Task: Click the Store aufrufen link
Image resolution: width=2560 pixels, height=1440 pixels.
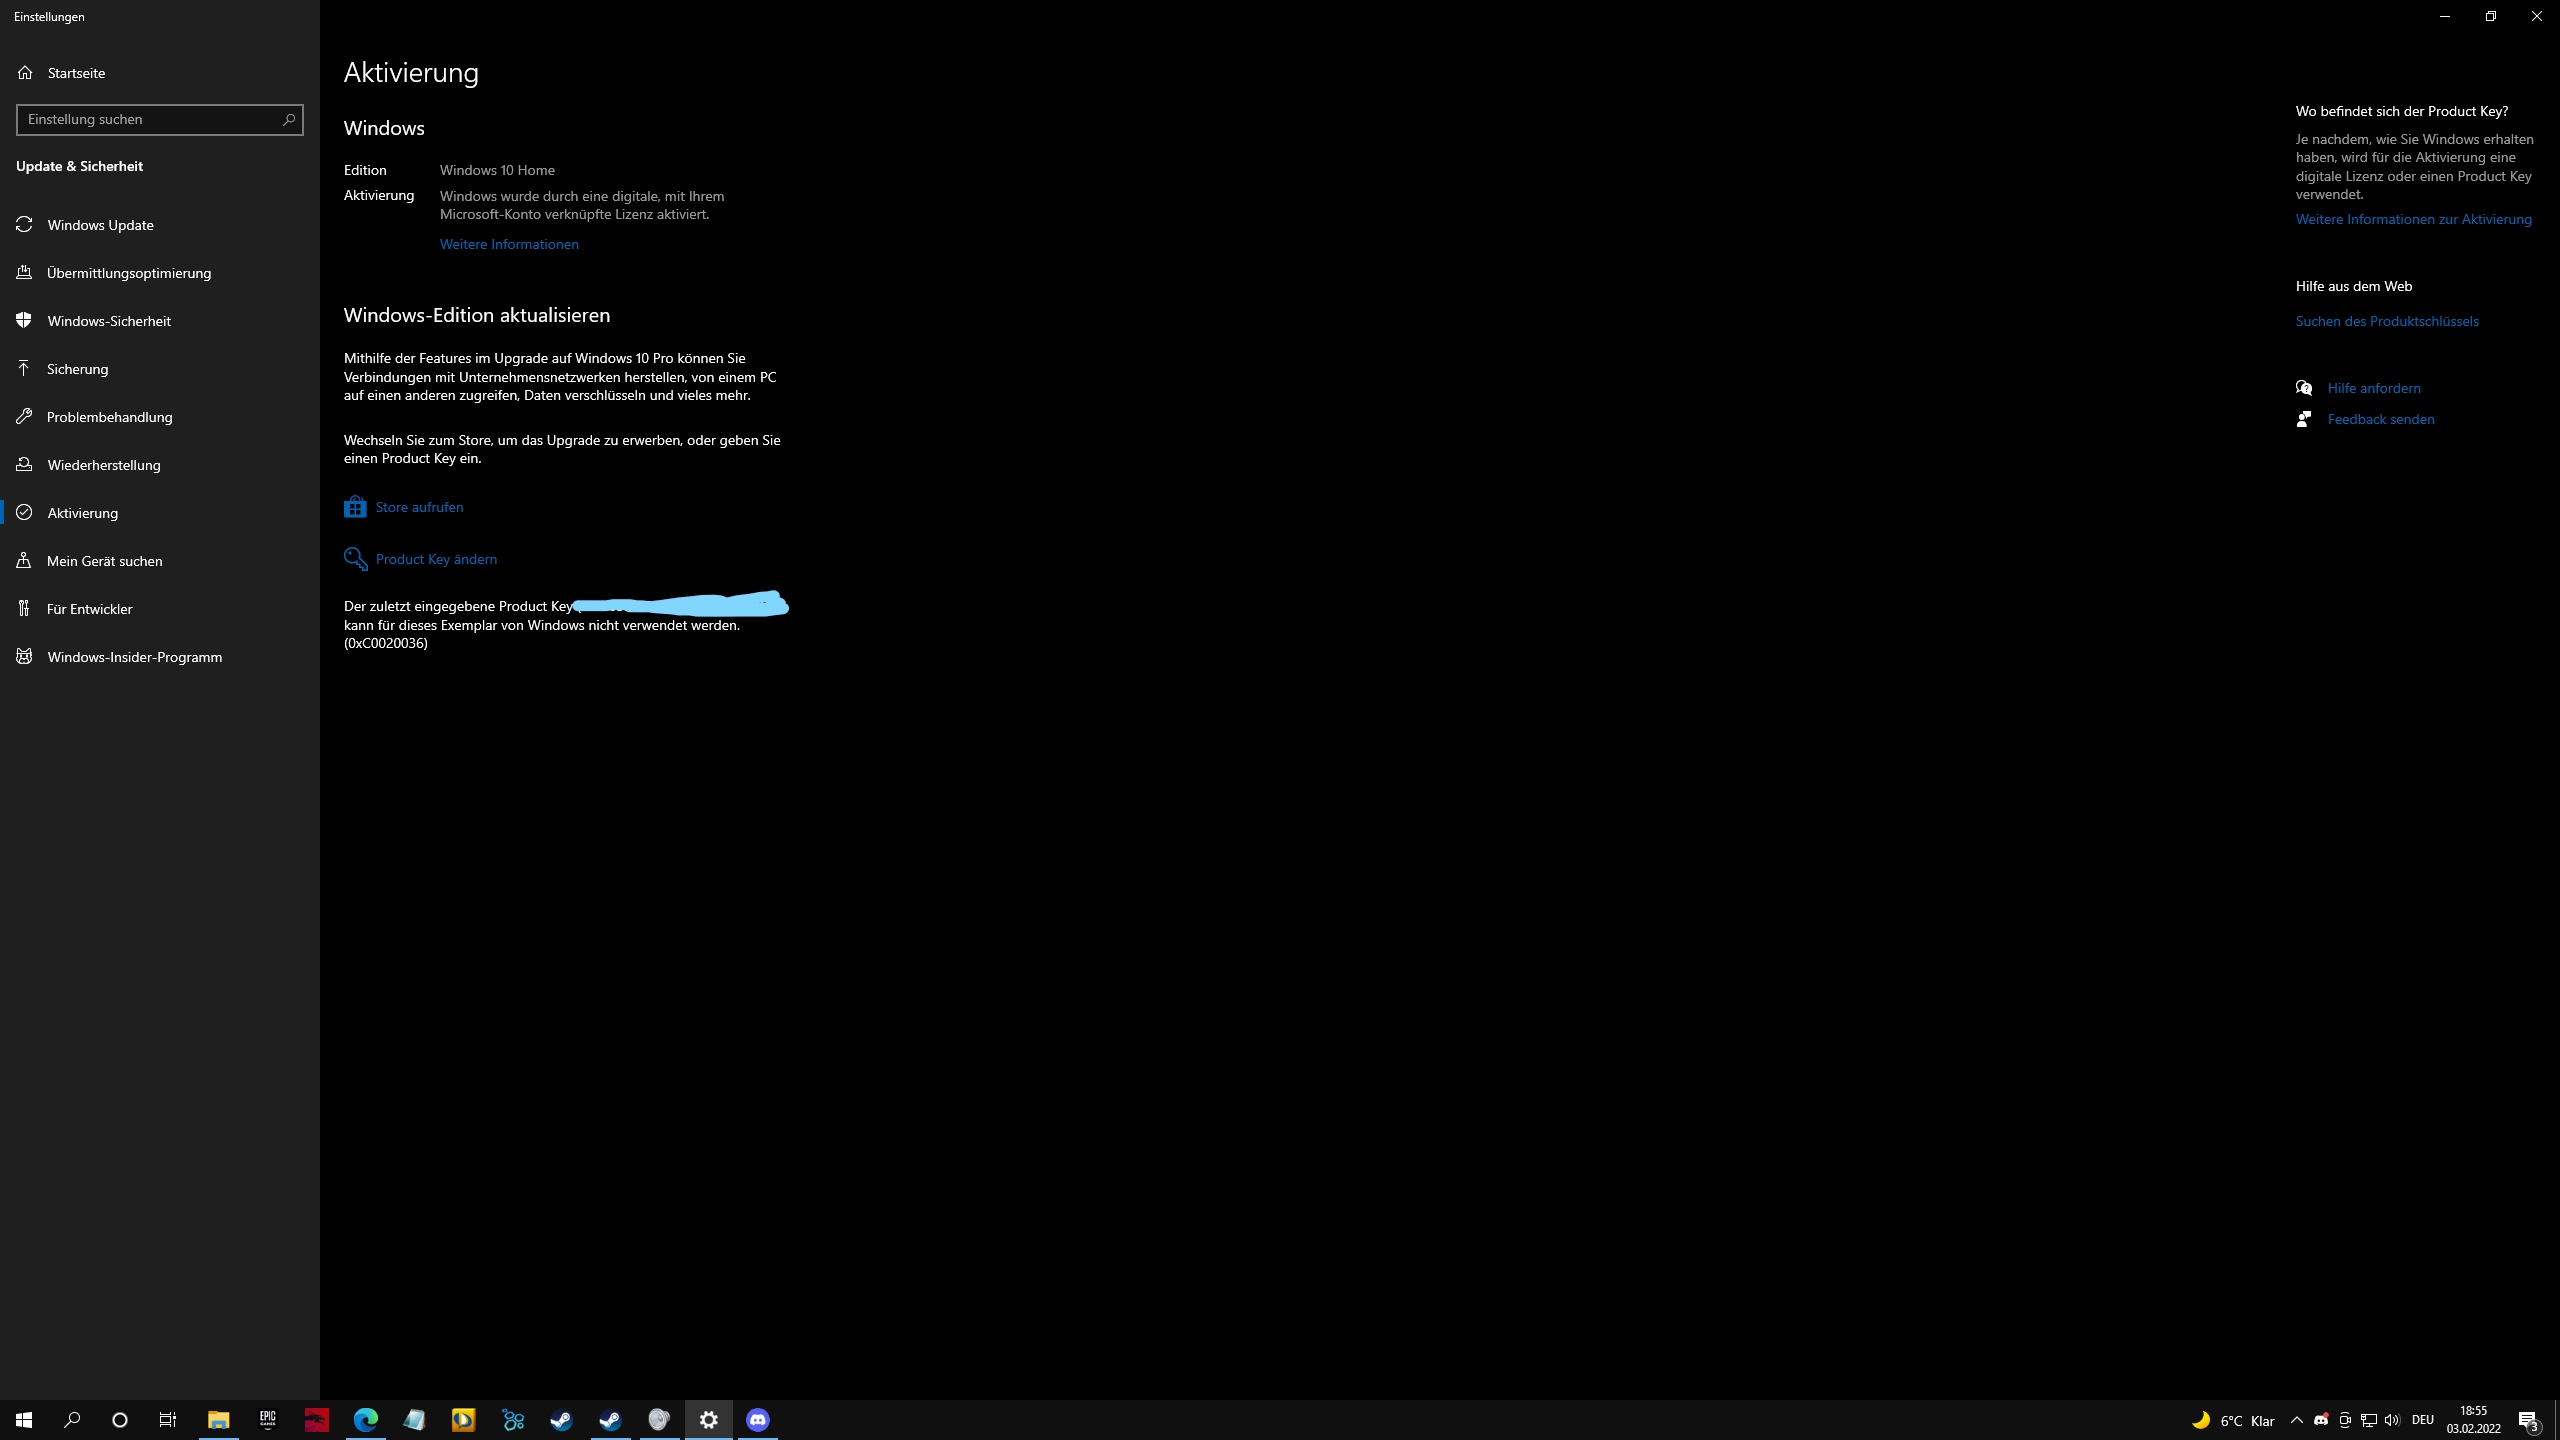Action: (x=419, y=507)
